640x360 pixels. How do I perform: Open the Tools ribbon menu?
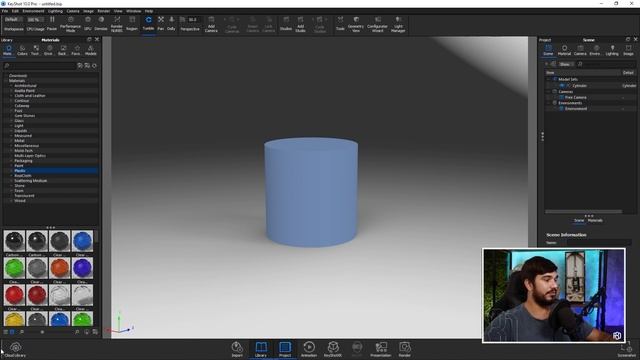point(340,24)
